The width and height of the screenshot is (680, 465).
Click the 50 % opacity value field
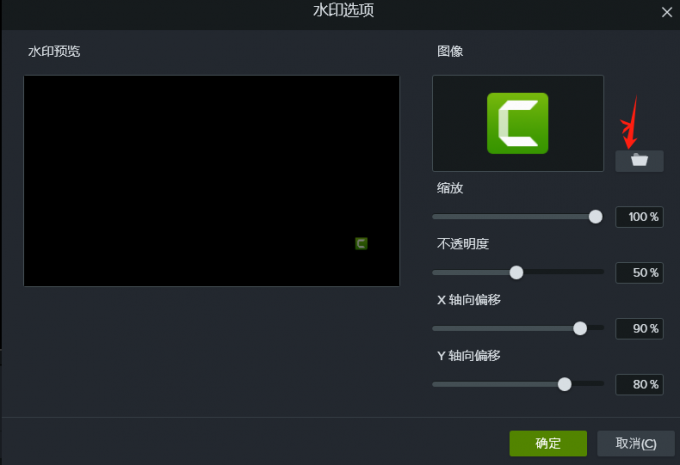[x=639, y=273]
